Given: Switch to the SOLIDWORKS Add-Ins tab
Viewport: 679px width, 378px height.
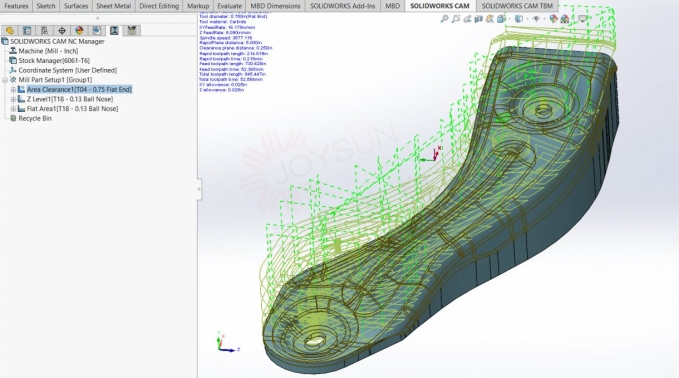Looking at the screenshot, I should [343, 6].
